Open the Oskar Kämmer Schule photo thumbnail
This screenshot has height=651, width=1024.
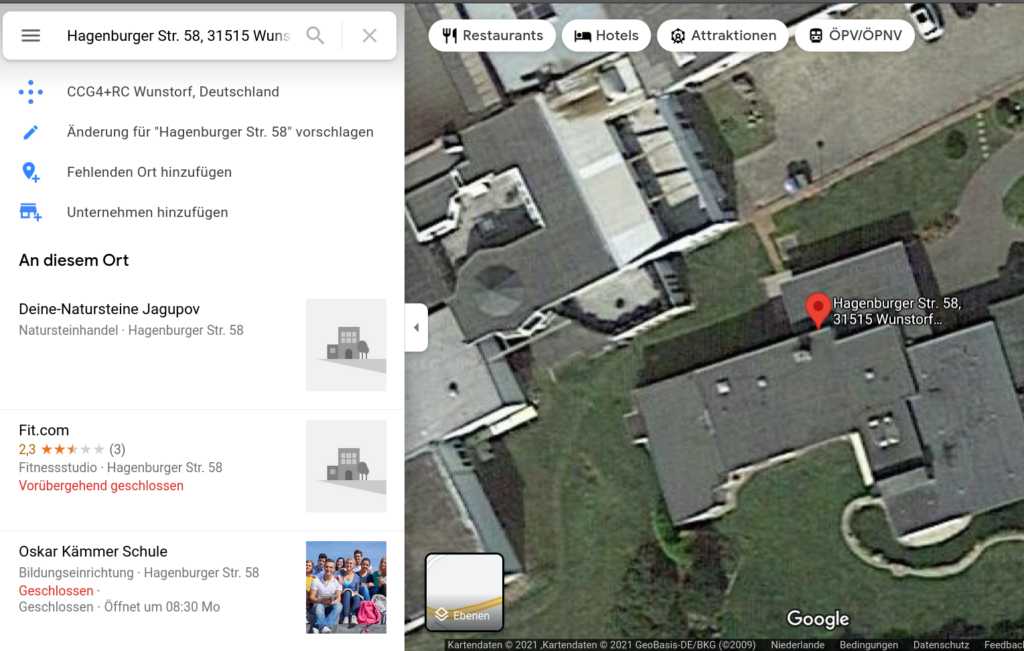point(346,587)
